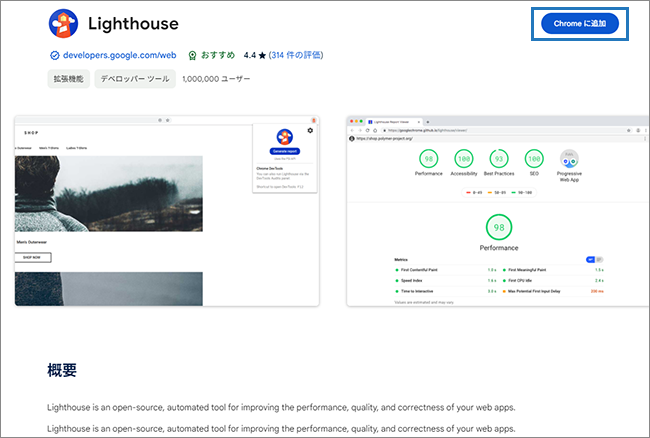Click the デベロッパー ツール category chip
This screenshot has width=650, height=438.
[135, 79]
